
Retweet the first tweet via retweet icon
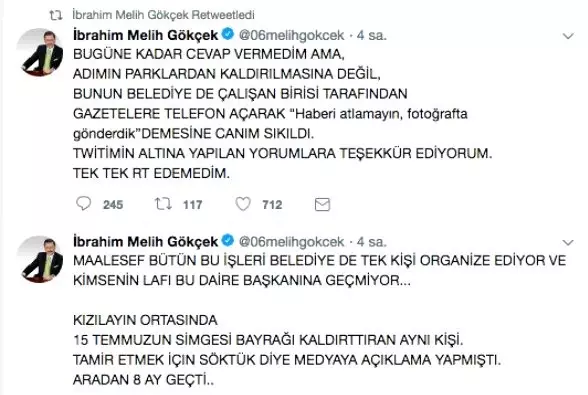tap(163, 204)
